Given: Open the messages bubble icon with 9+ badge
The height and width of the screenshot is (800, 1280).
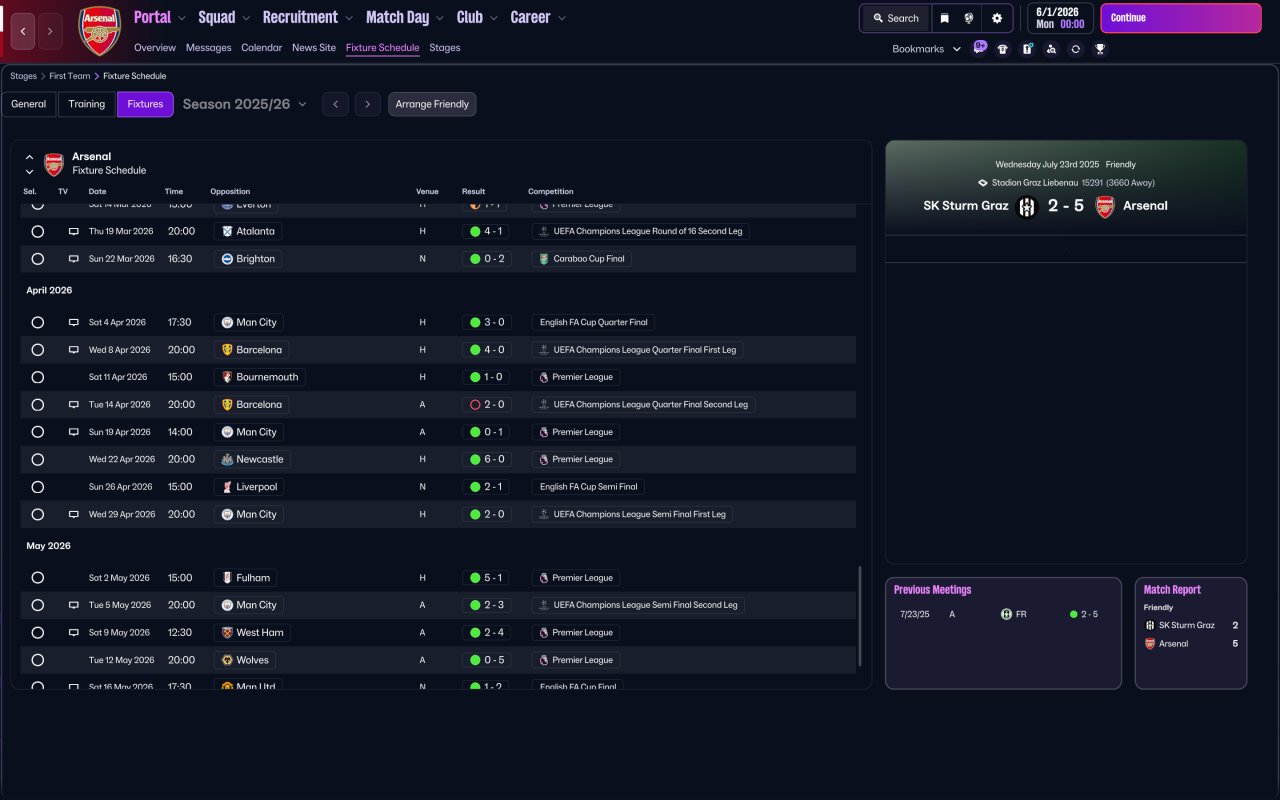Looking at the screenshot, I should click(979, 47).
